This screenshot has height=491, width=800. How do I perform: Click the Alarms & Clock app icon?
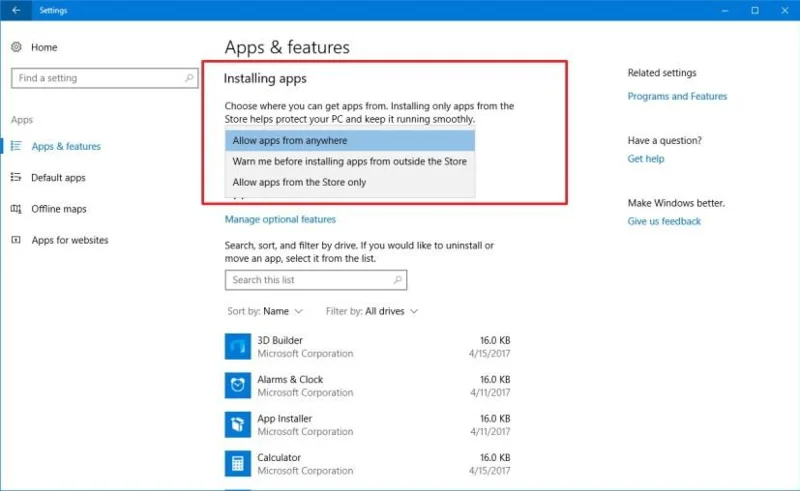pos(238,385)
